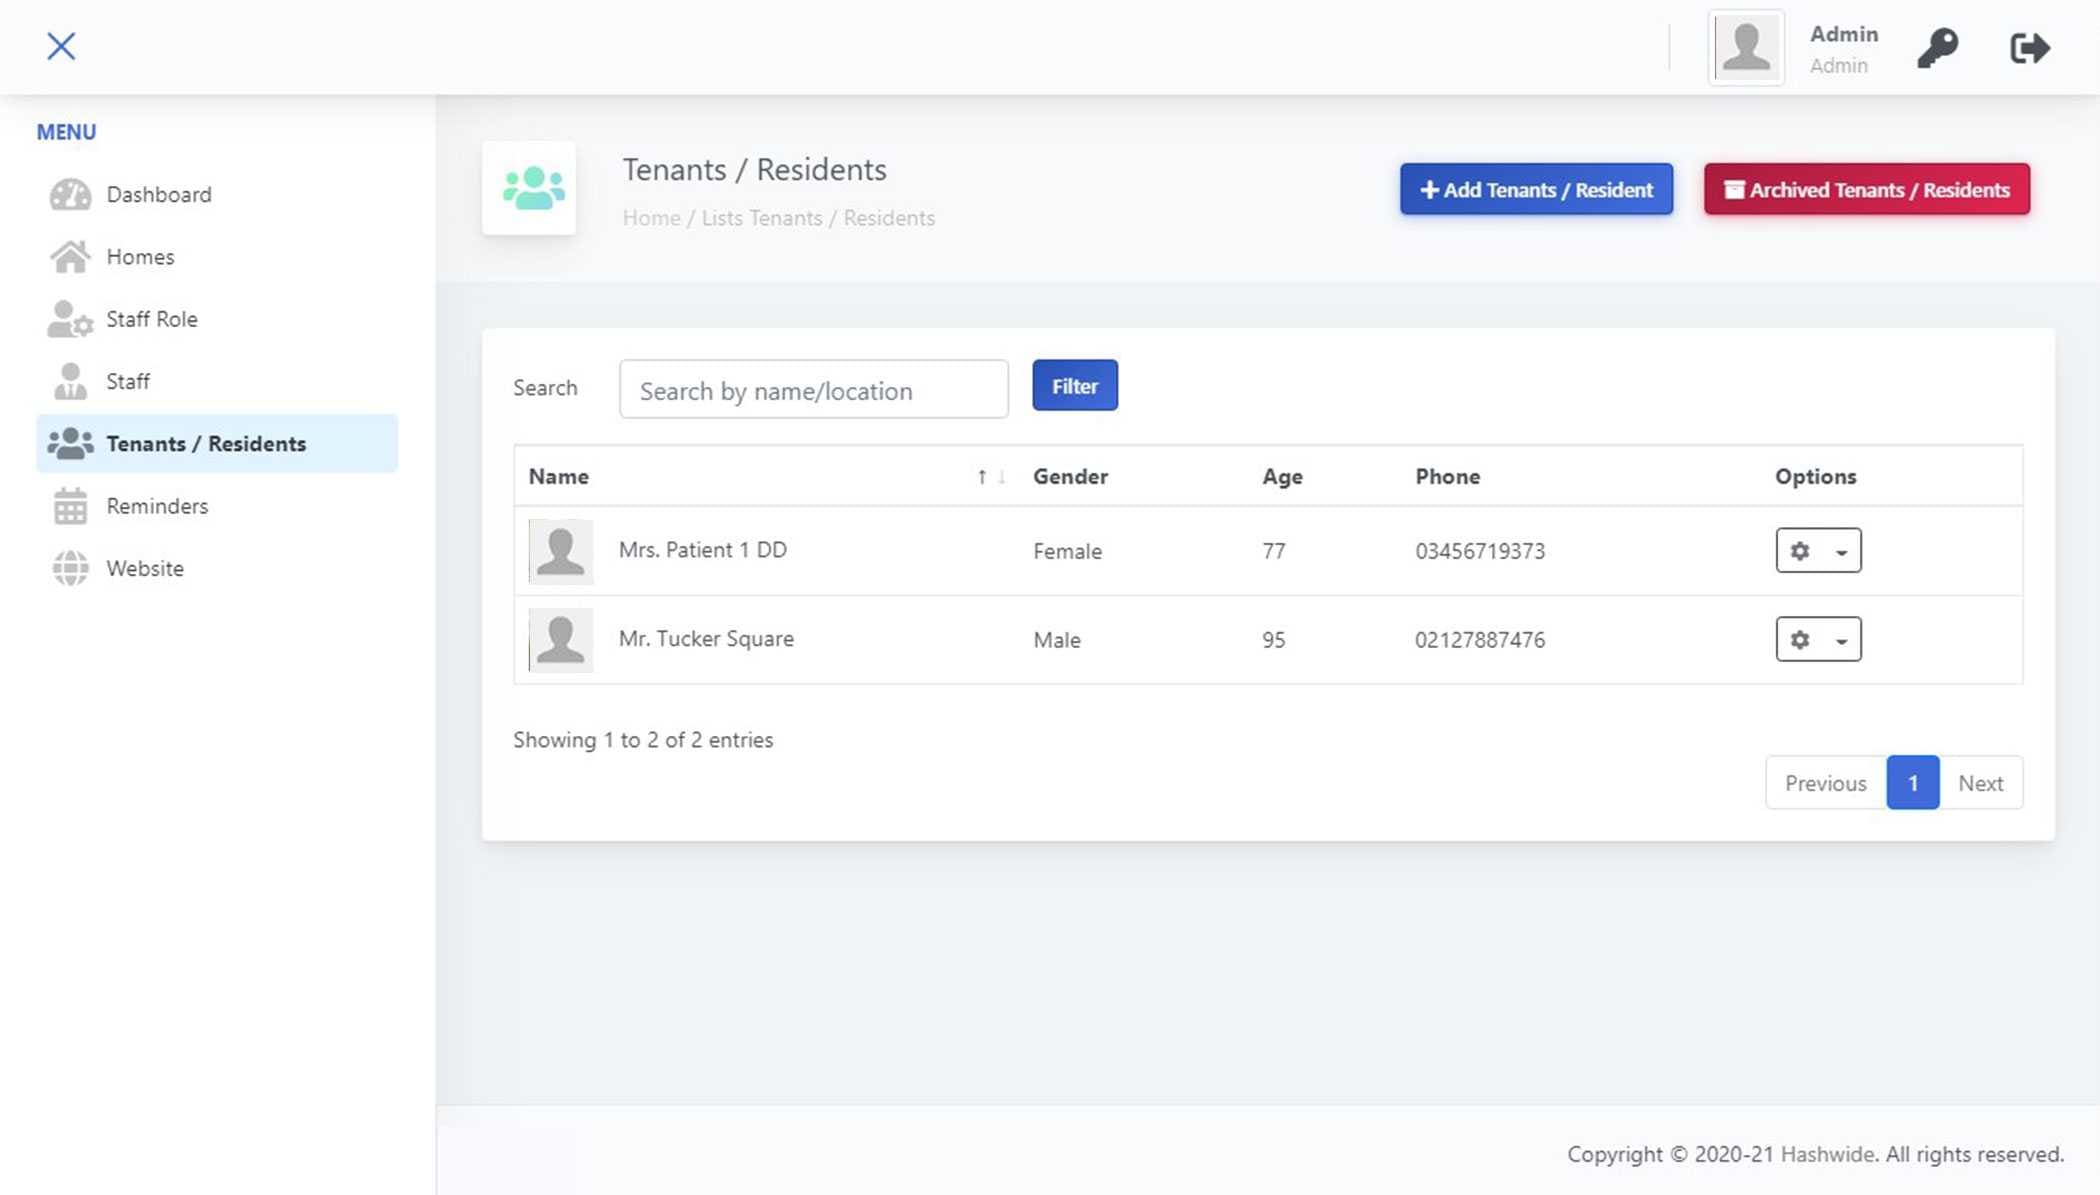Click Female gender cell
Screen dimensions: 2100x1195
pos(1067,551)
